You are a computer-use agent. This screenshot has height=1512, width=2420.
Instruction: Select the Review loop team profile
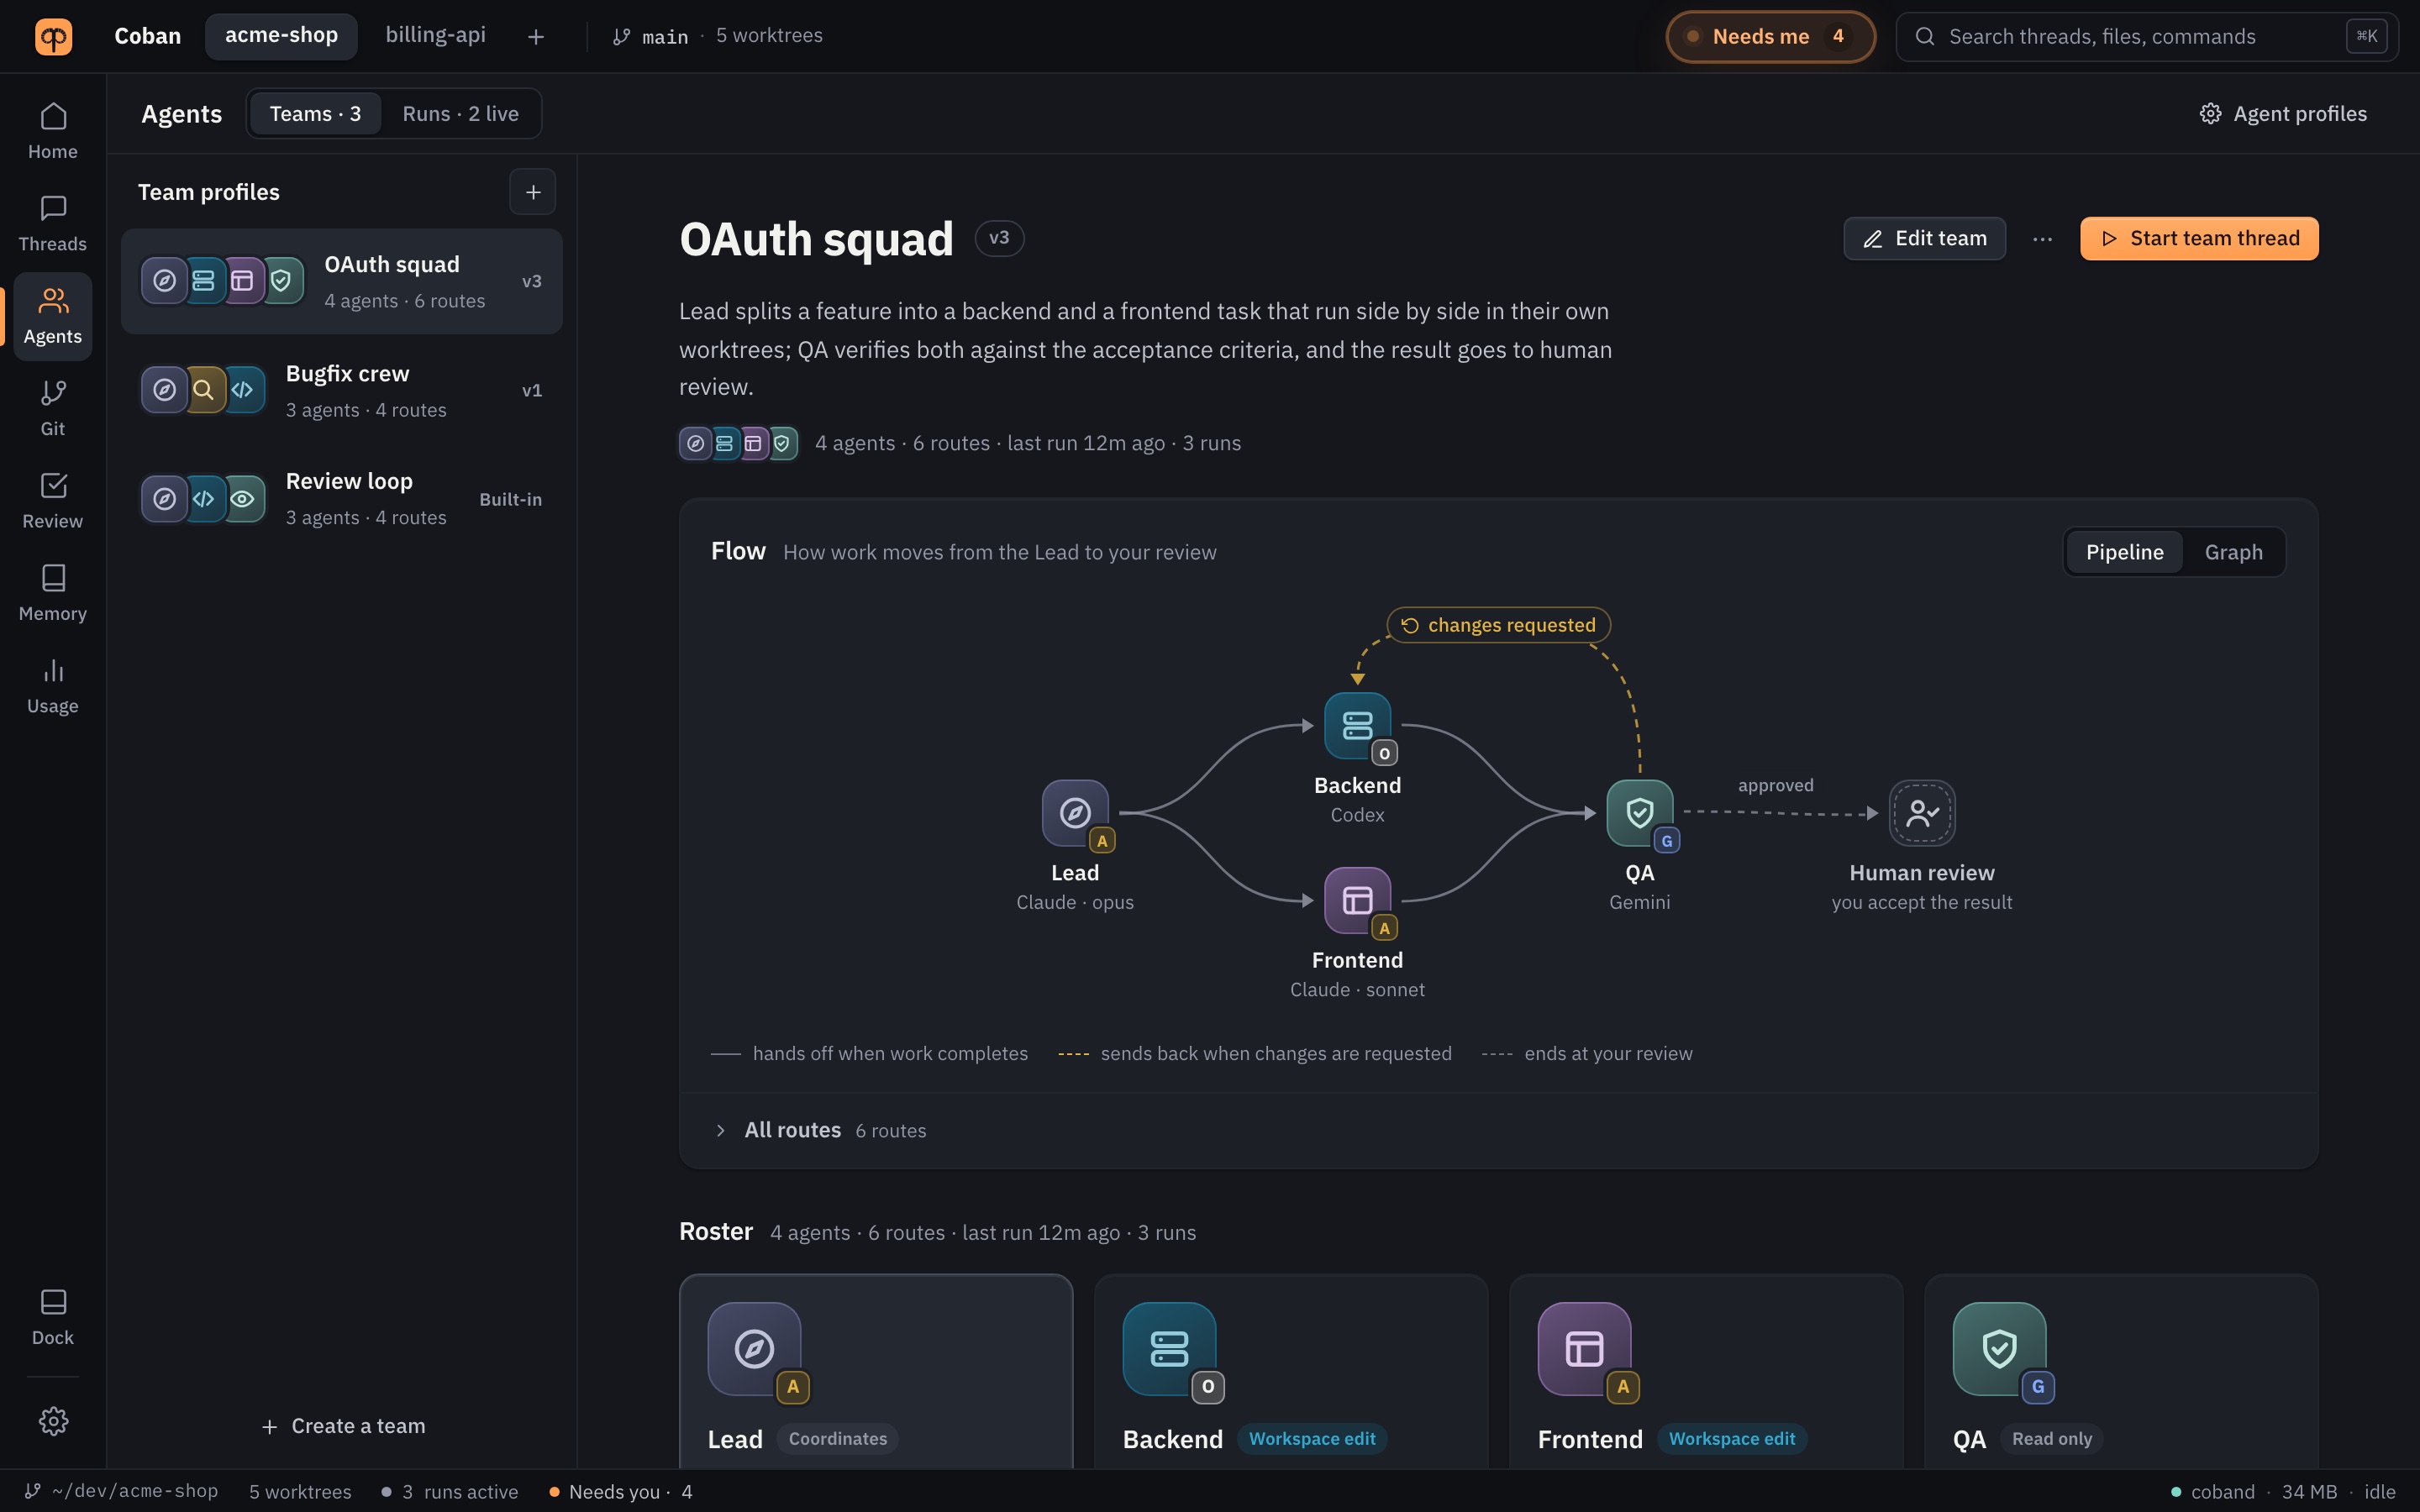coord(341,499)
